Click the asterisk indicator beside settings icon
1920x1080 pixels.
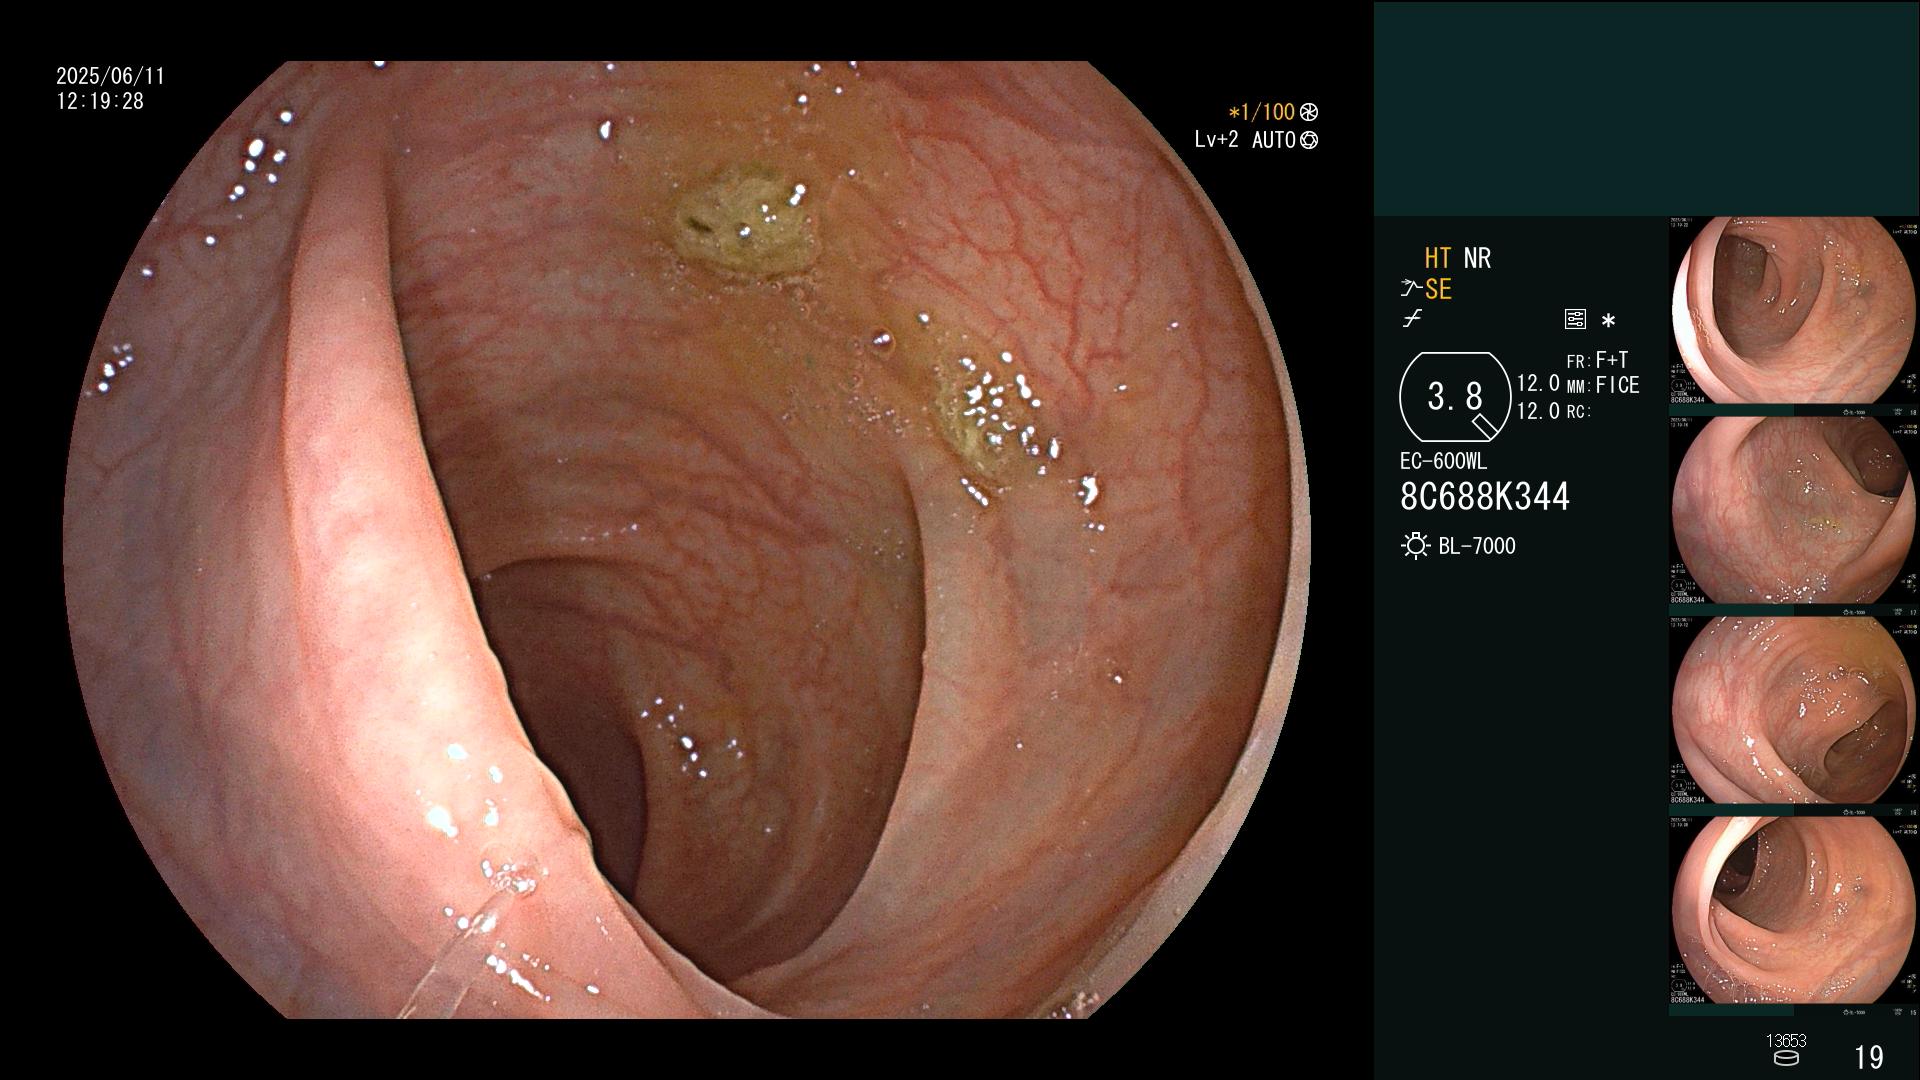1608,321
